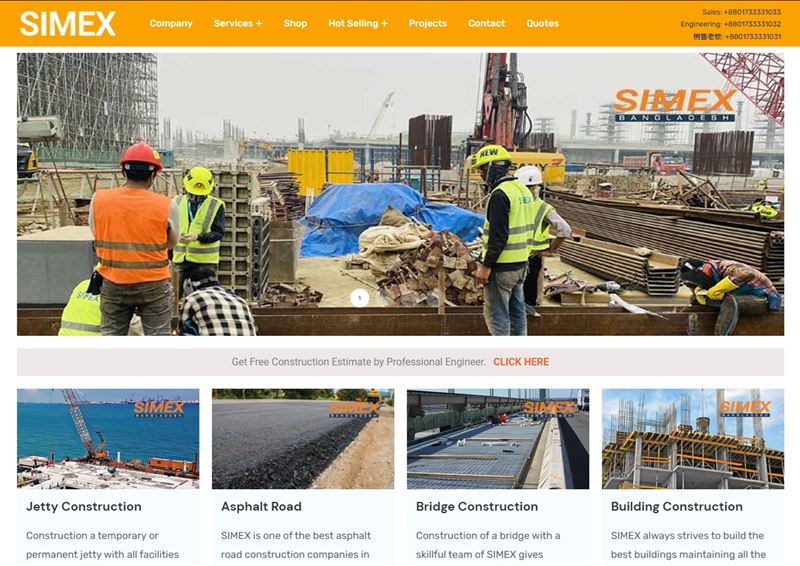Image resolution: width=800 pixels, height=566 pixels.
Task: Click the SIMEX Bangladesh banner watermark logo
Action: [674, 105]
